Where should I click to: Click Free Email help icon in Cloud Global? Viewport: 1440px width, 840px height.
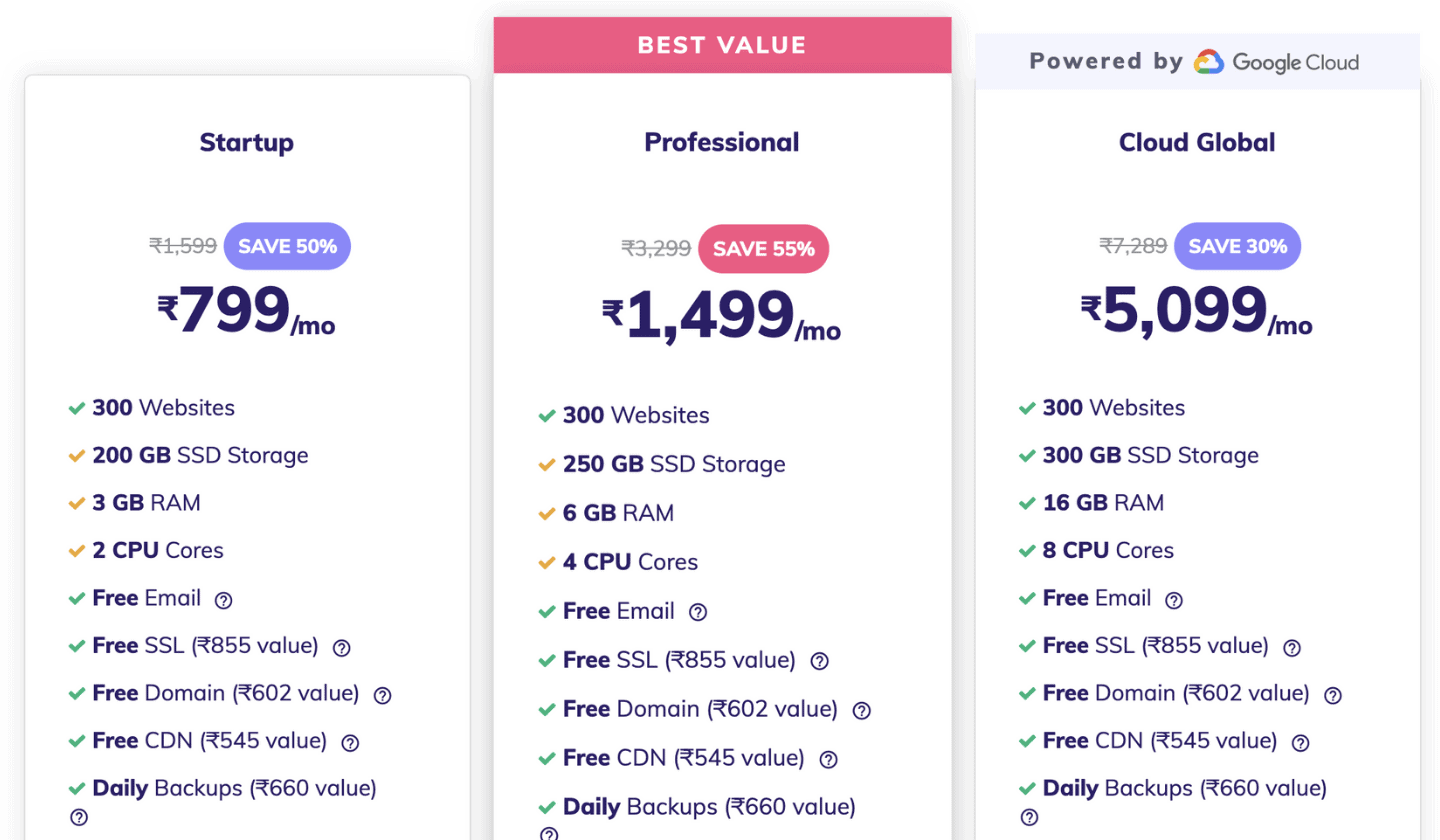pyautogui.click(x=1174, y=600)
